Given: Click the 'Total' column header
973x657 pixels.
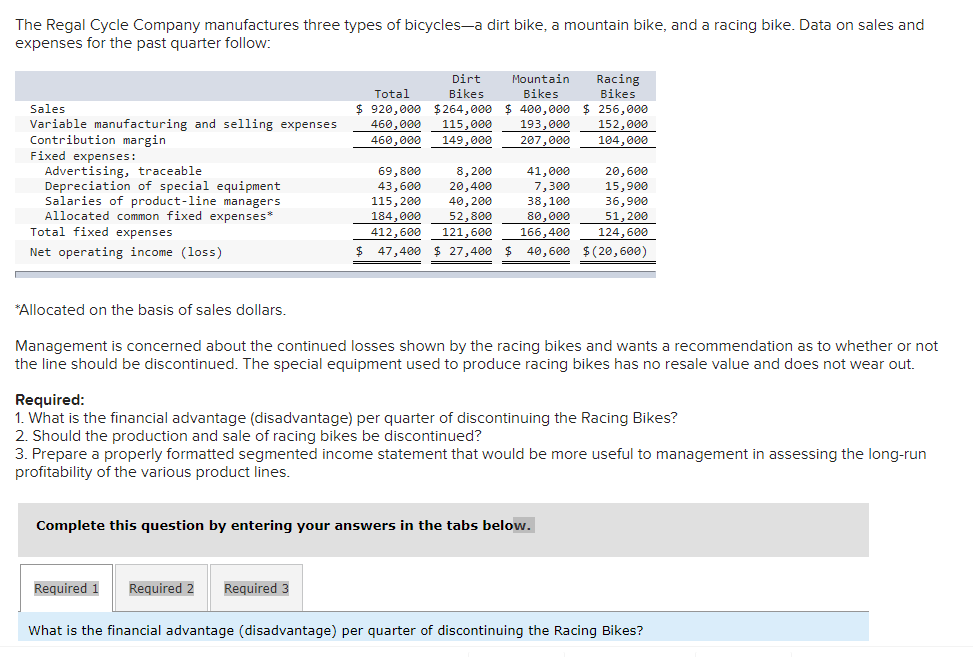Looking at the screenshot, I should coord(392,94).
